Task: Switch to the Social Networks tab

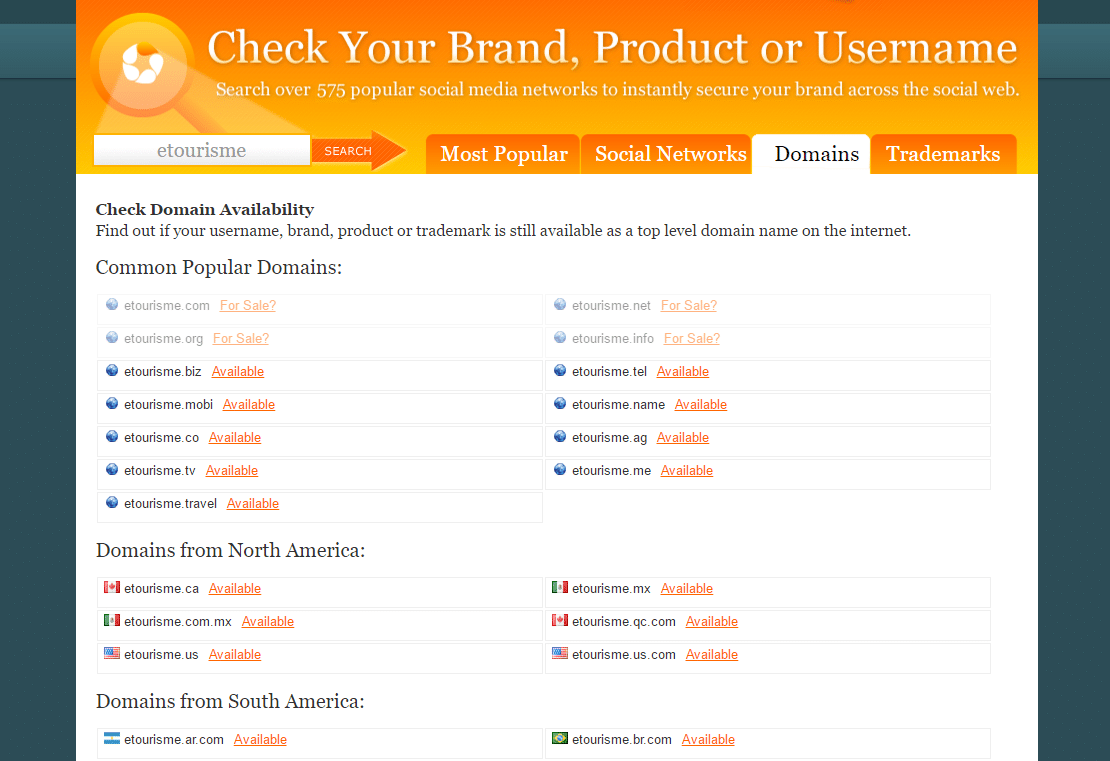Action: pos(670,154)
